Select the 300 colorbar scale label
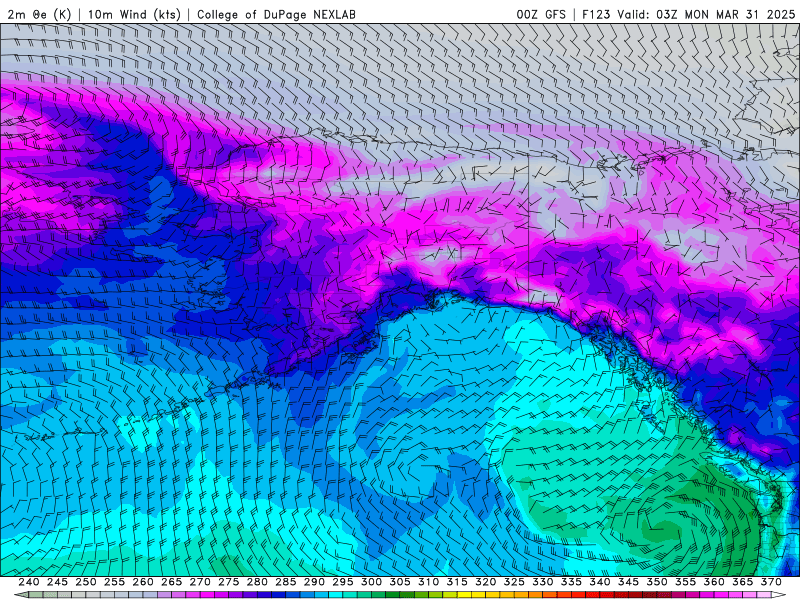The height and width of the screenshot is (600, 800). point(371,582)
